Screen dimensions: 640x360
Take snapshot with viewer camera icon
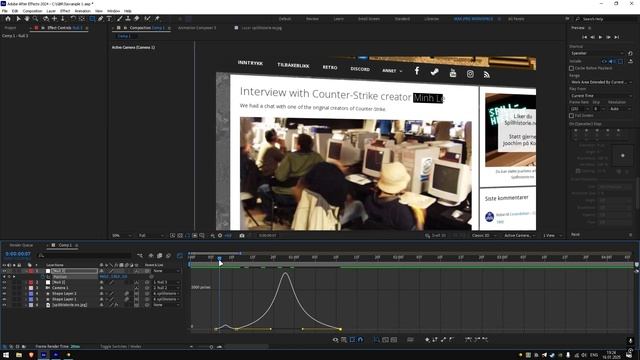coord(242,236)
